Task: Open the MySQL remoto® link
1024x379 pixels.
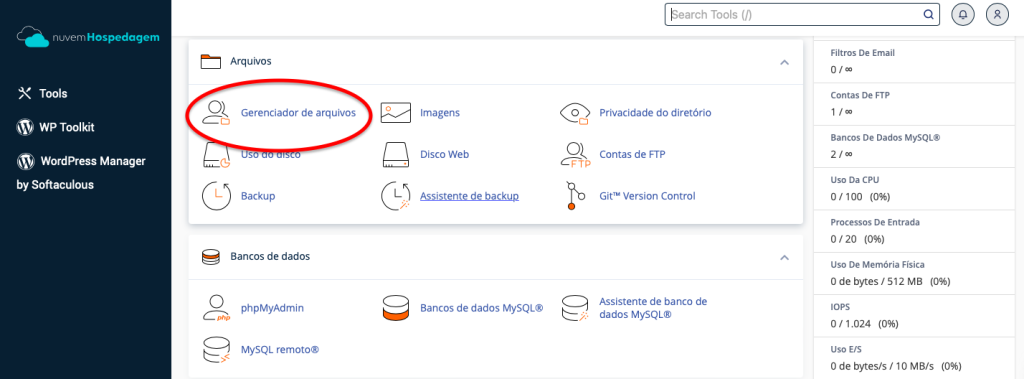Action: pyautogui.click(x=280, y=350)
